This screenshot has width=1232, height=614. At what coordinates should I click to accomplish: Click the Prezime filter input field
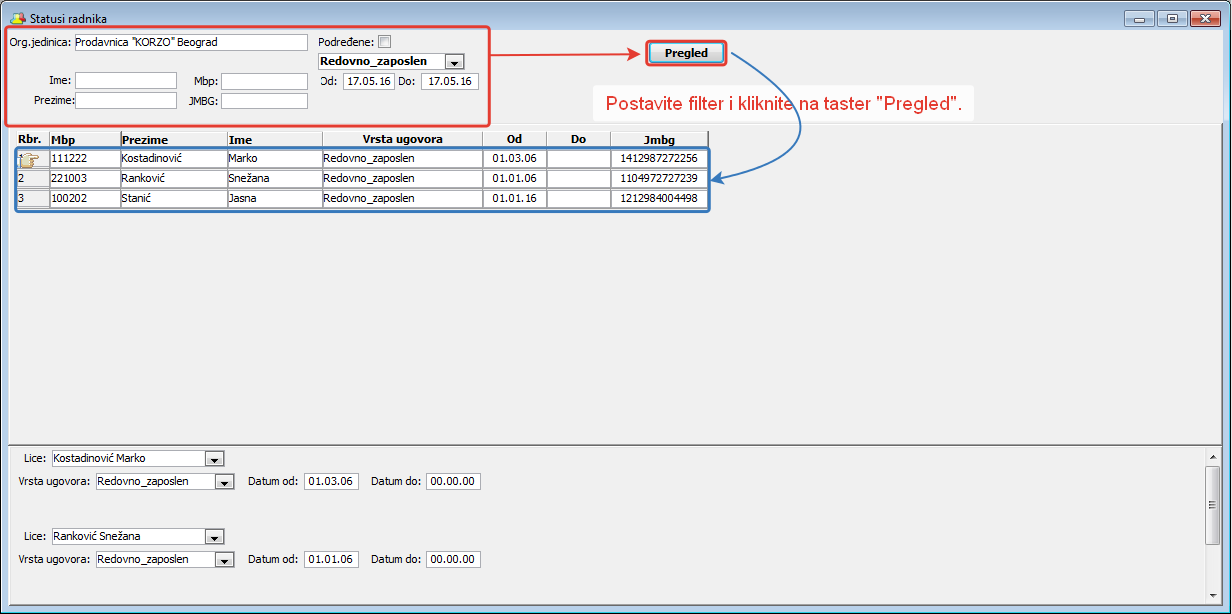coord(126,100)
